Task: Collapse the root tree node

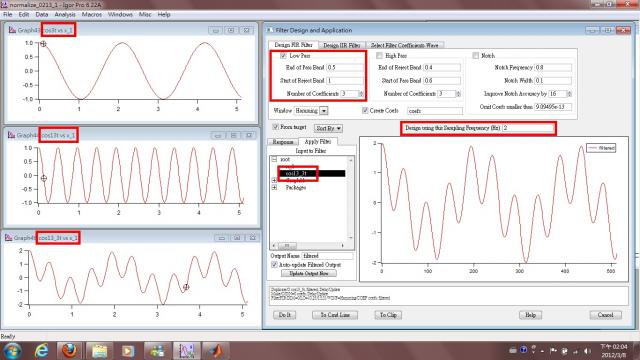Action: (274, 159)
